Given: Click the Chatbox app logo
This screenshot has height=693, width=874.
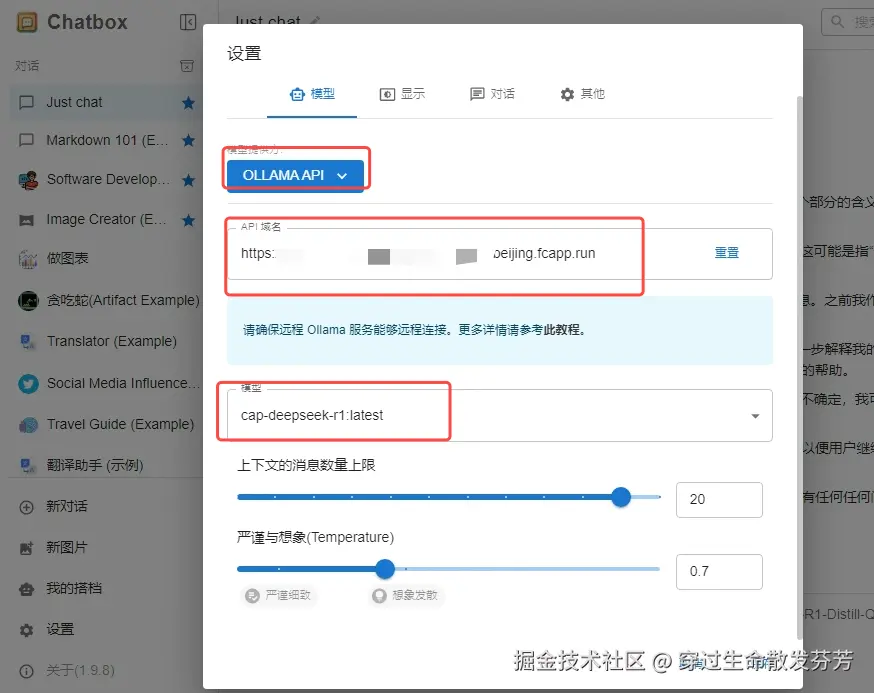Looking at the screenshot, I should 27,22.
